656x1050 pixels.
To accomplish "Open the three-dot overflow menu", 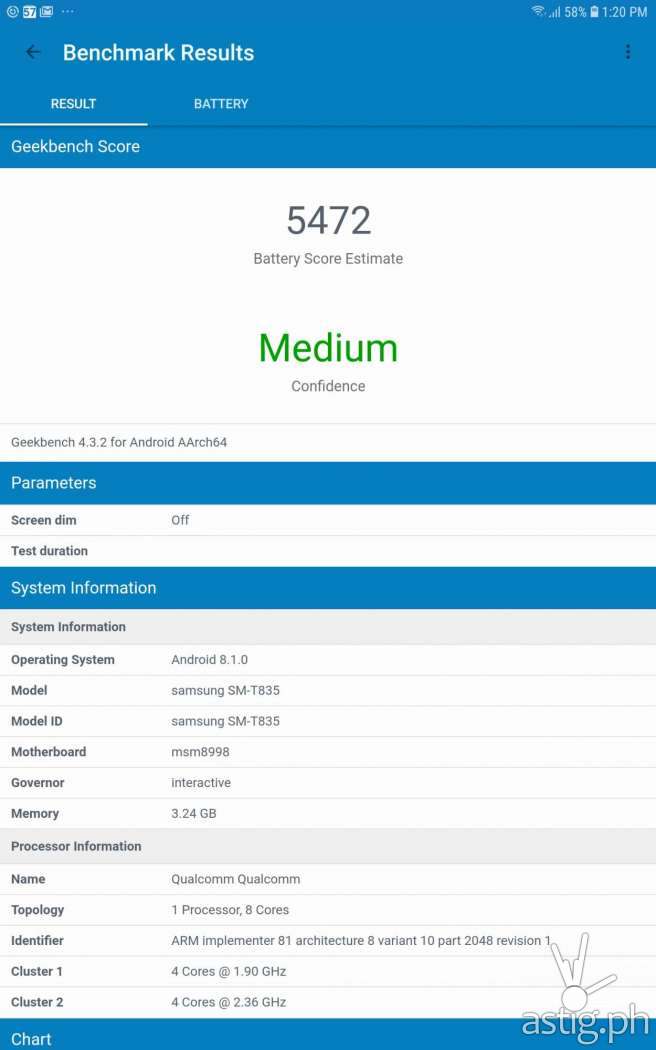I will click(627, 52).
